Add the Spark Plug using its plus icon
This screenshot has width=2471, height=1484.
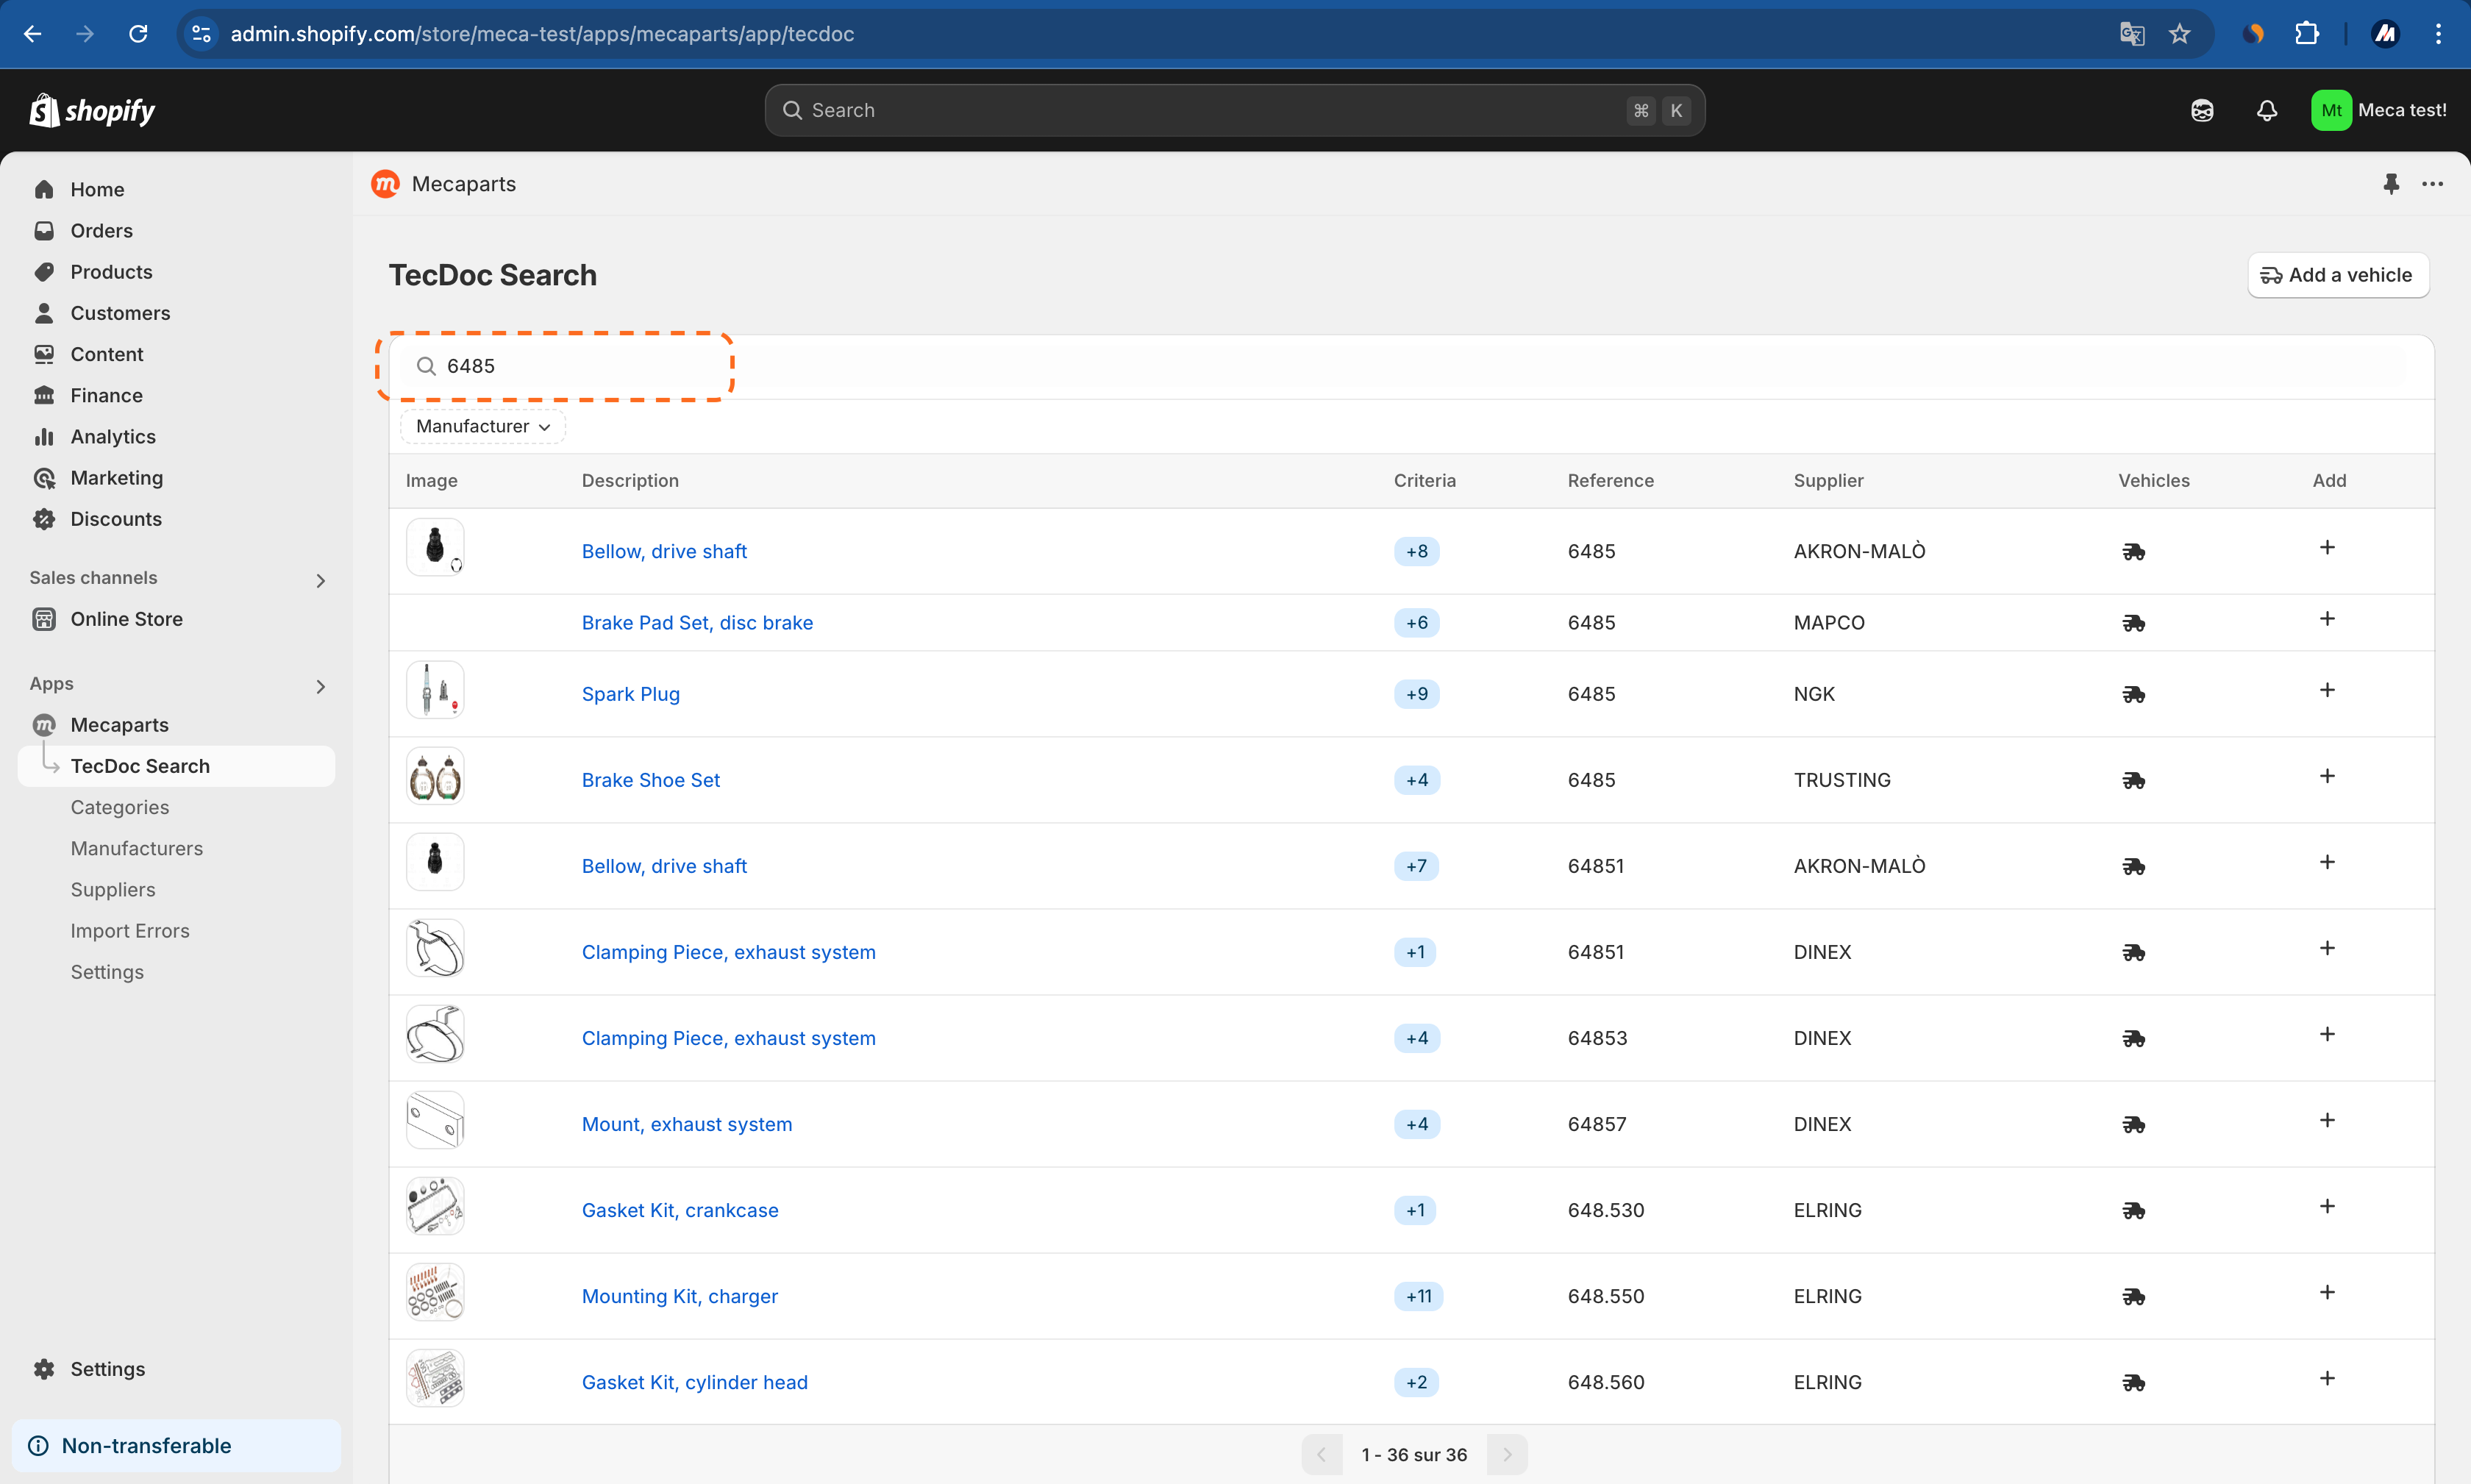[2327, 690]
